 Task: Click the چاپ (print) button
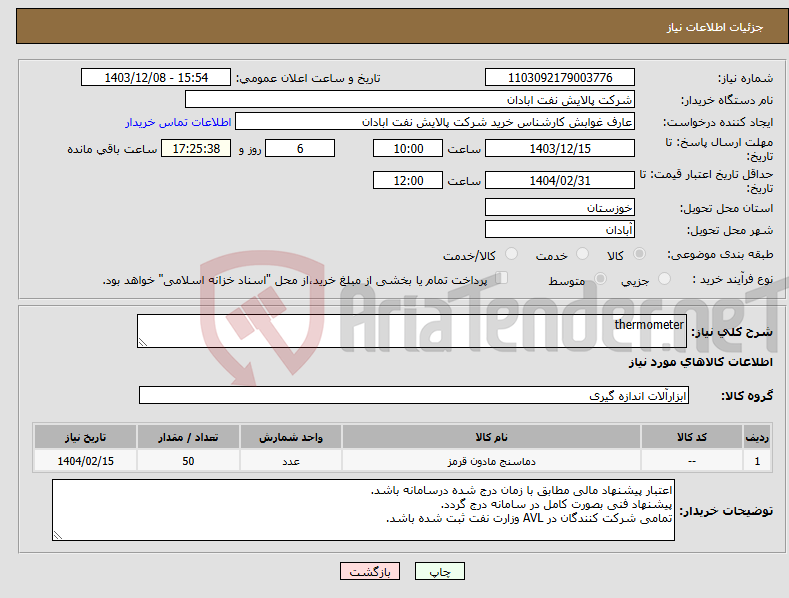439,571
